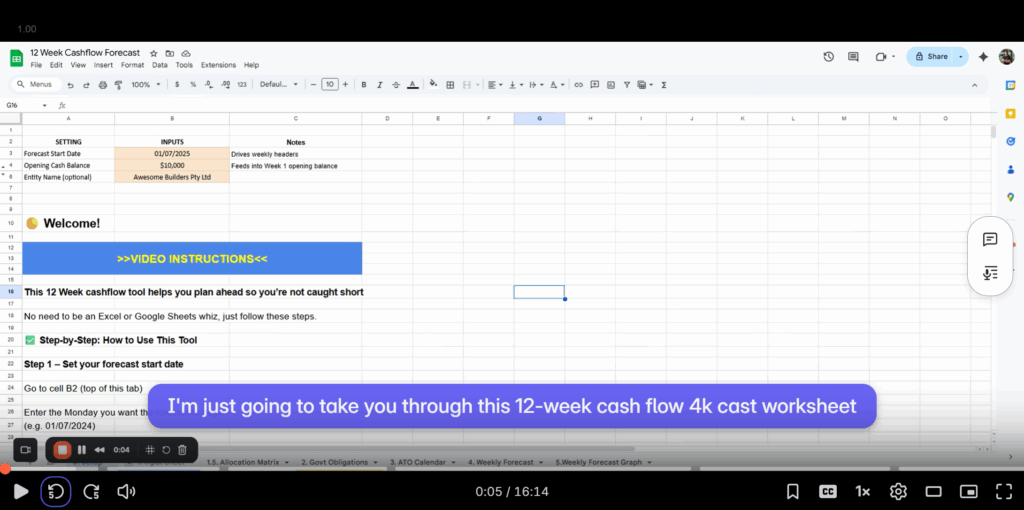
Task: Rewind the video 5 seconds
Action: click(56, 491)
